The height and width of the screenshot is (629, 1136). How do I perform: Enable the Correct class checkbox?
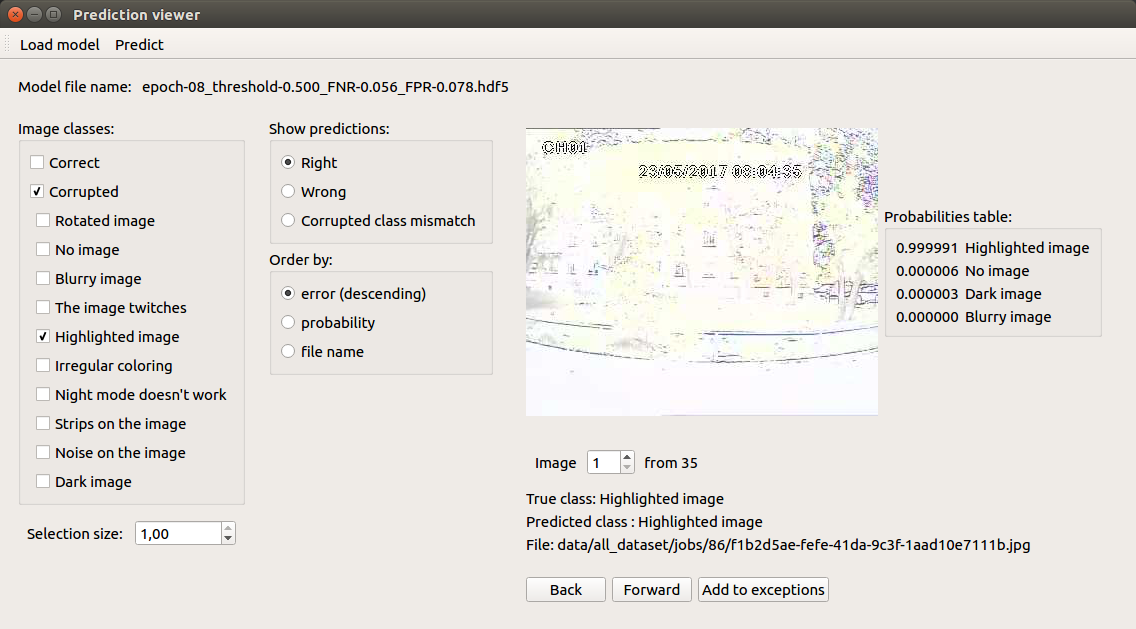[x=37, y=163]
